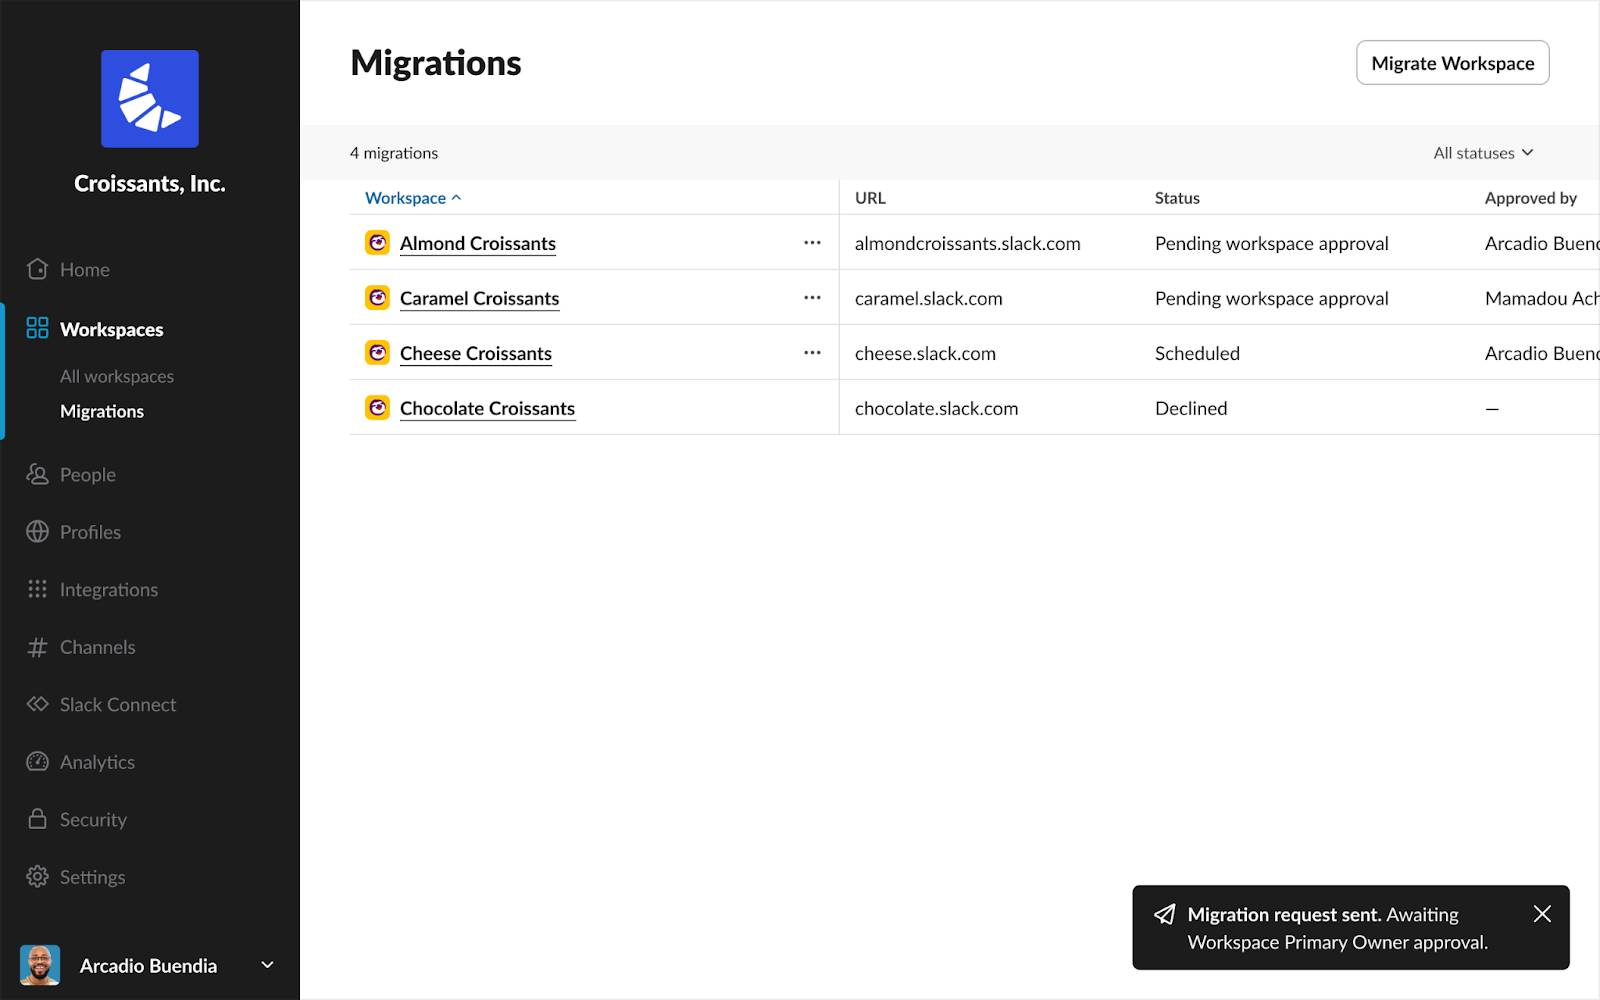This screenshot has width=1600, height=1000.
Task: Click the Almond Croissants workspace icon
Action: 377,243
